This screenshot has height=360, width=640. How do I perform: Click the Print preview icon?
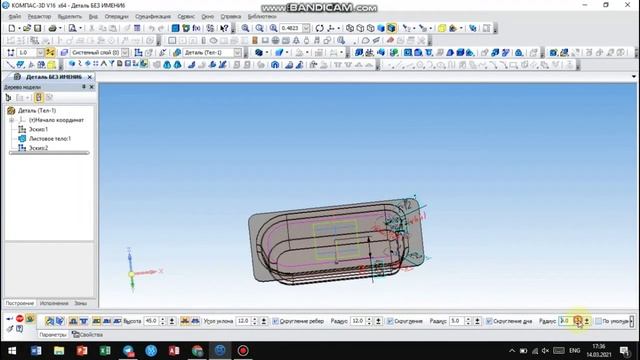pos(72,28)
